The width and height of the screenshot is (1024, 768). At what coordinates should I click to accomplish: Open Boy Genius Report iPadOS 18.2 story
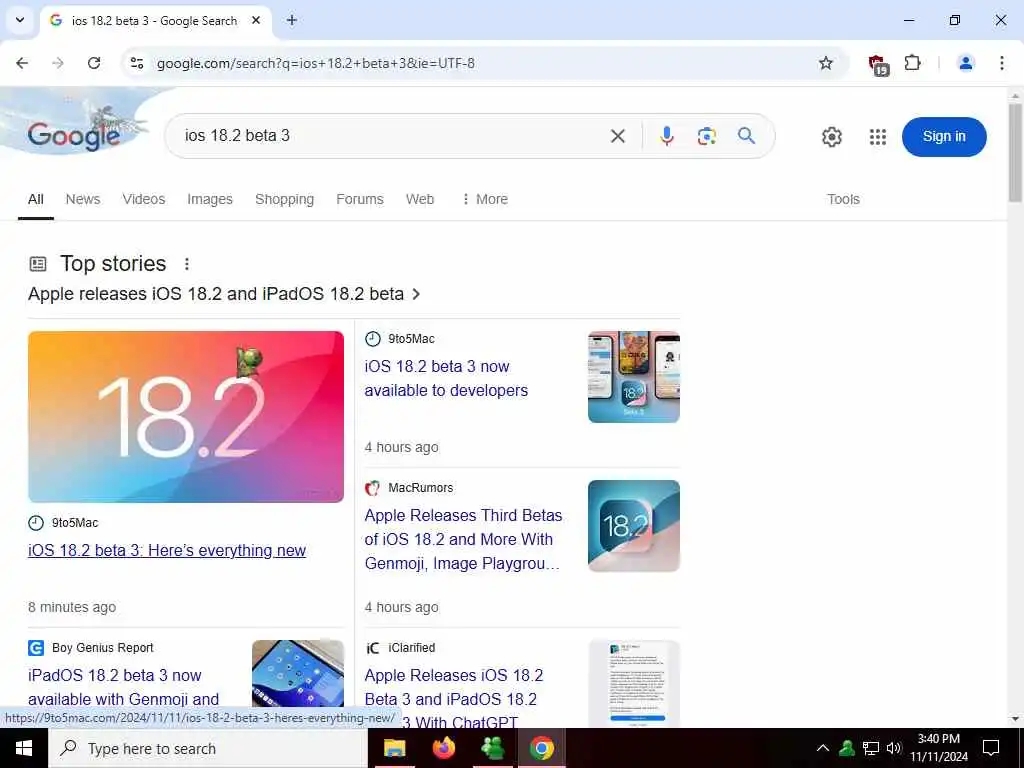[123, 687]
